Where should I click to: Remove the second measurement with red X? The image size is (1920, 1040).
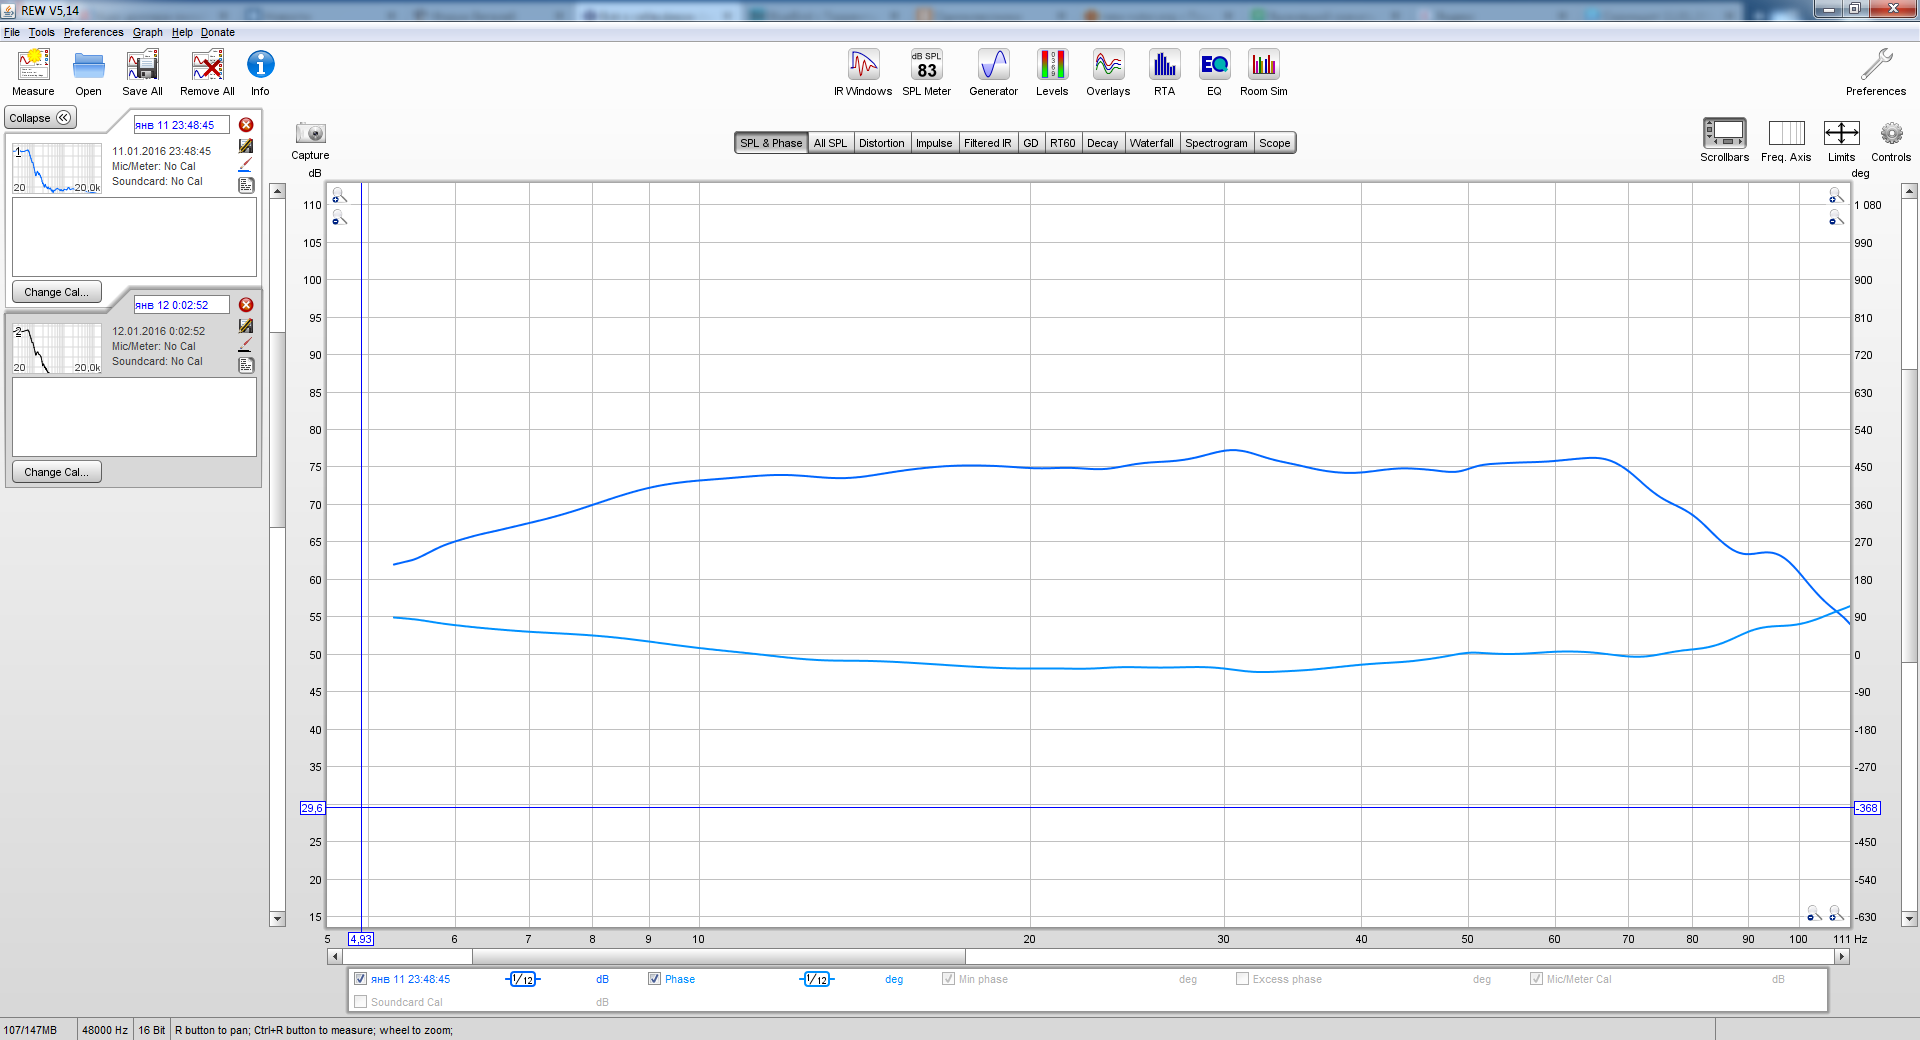(x=246, y=305)
